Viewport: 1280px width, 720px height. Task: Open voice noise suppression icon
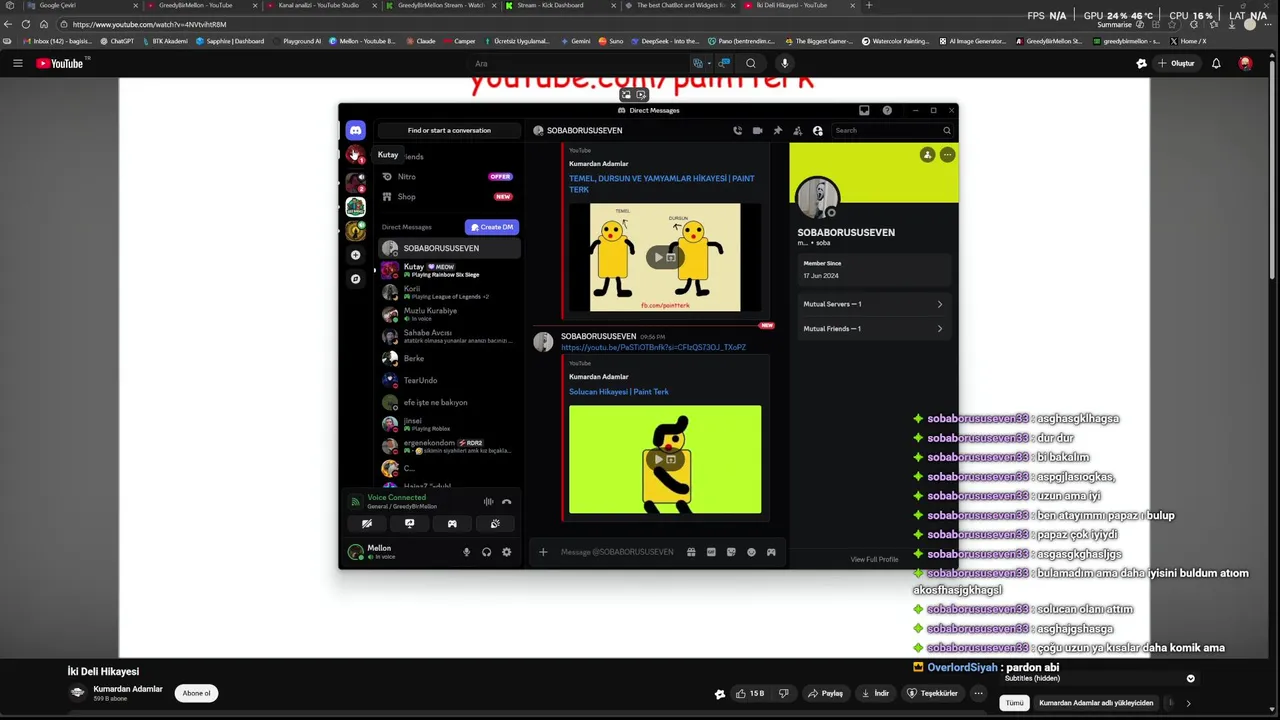coord(488,502)
